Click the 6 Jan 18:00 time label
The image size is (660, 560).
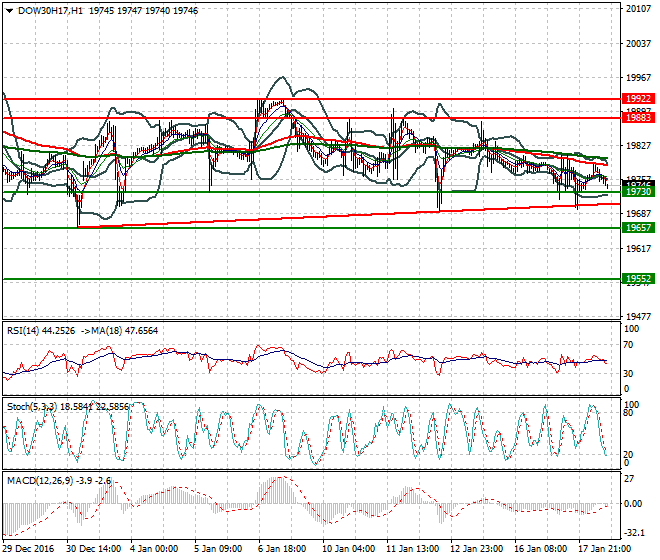pos(282,549)
